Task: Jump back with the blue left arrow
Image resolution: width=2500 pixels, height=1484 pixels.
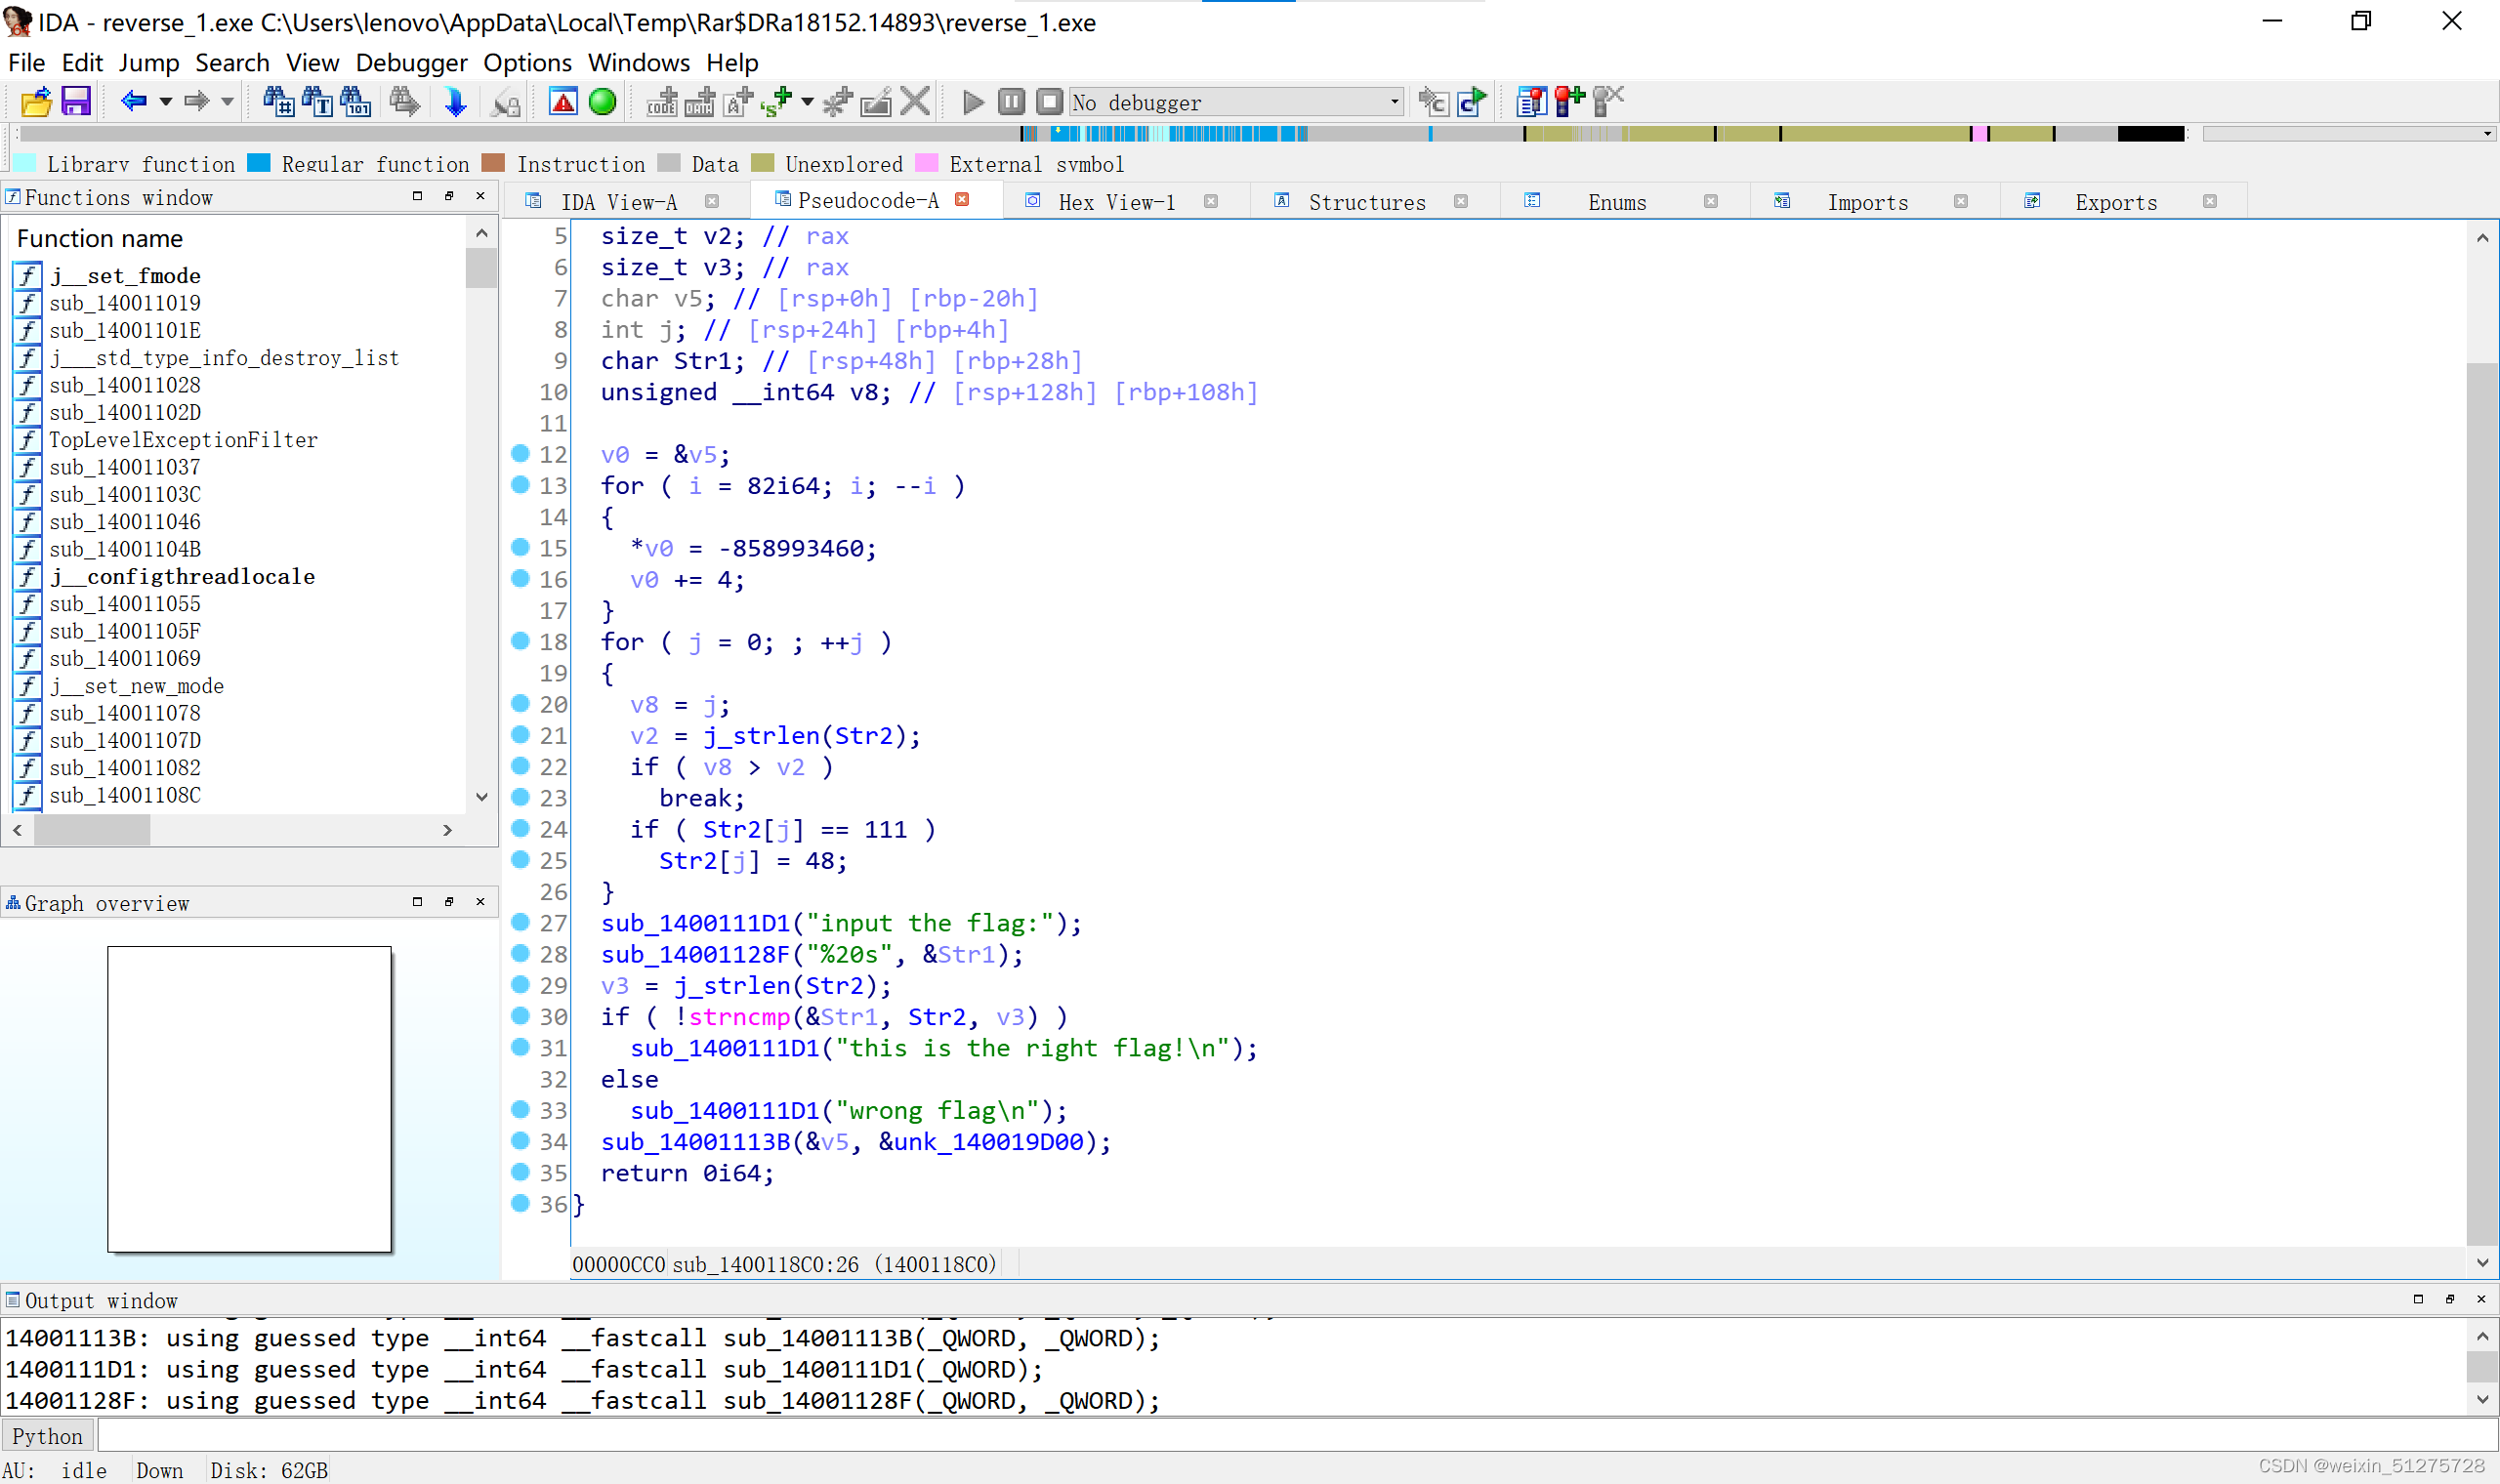Action: [x=133, y=102]
